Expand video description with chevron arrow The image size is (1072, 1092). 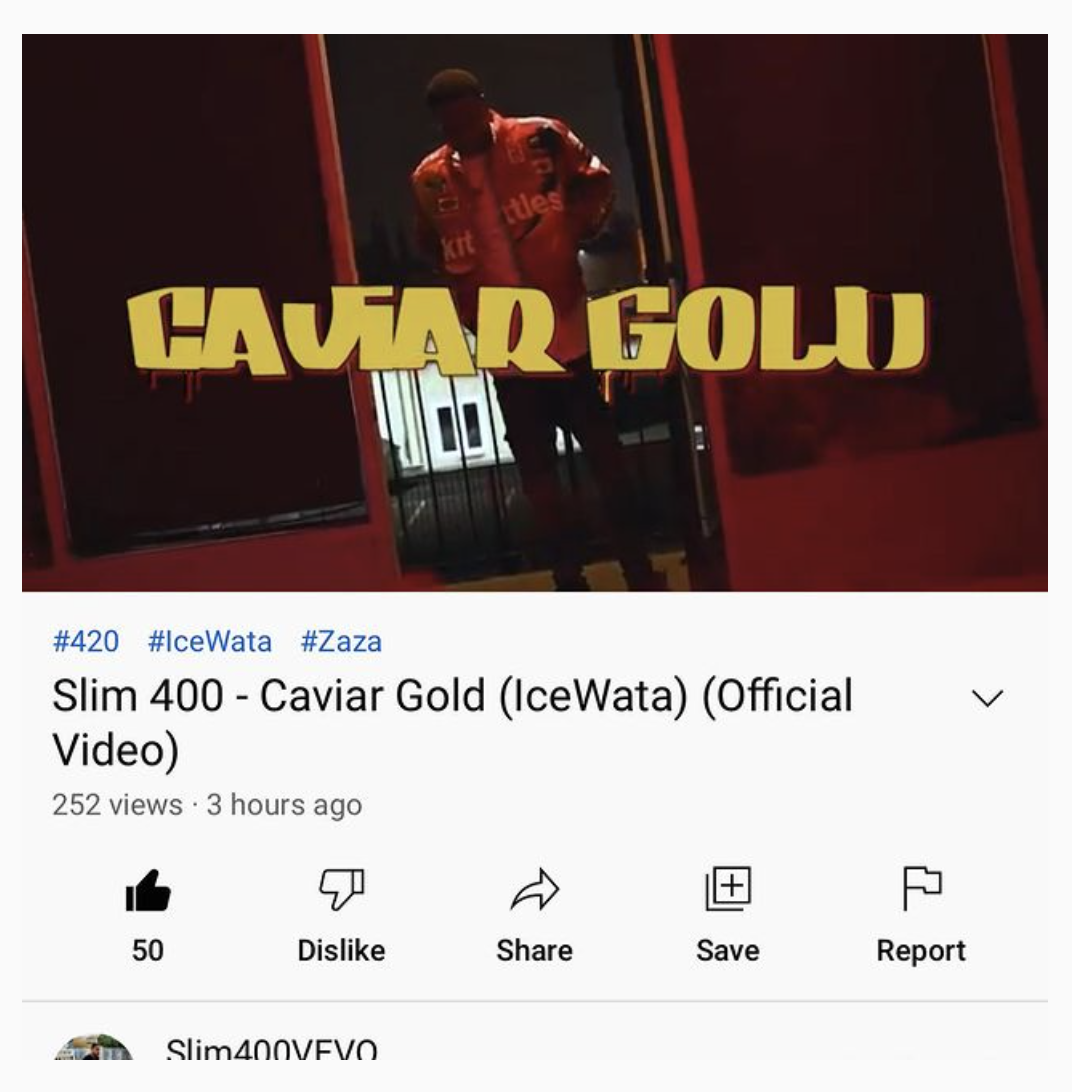987,698
